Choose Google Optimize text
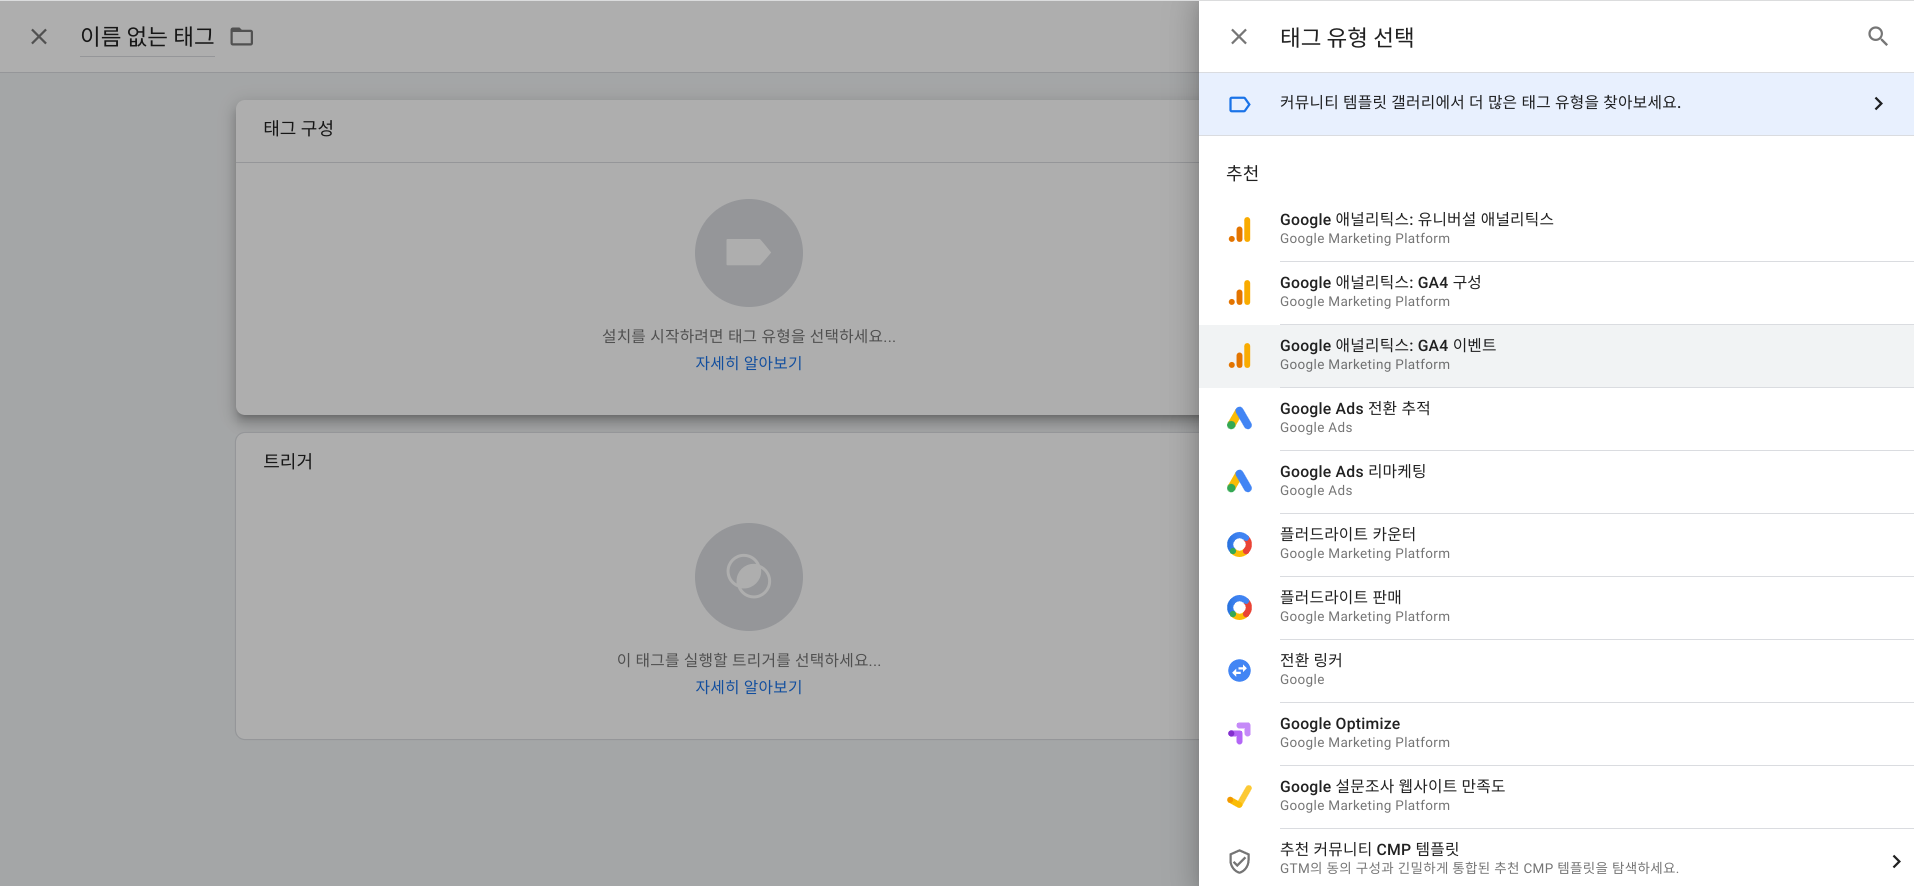The width and height of the screenshot is (1914, 886). 1340,723
